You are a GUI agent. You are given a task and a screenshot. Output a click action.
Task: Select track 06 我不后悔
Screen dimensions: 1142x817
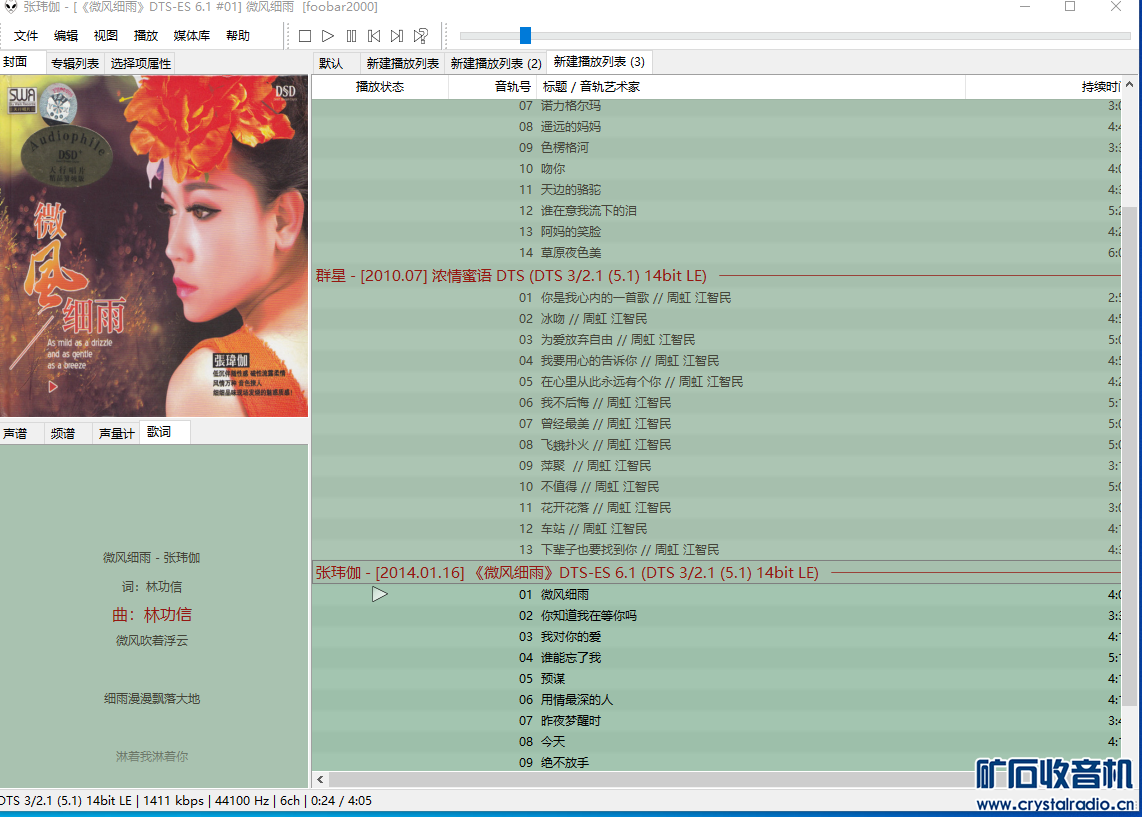point(717,403)
